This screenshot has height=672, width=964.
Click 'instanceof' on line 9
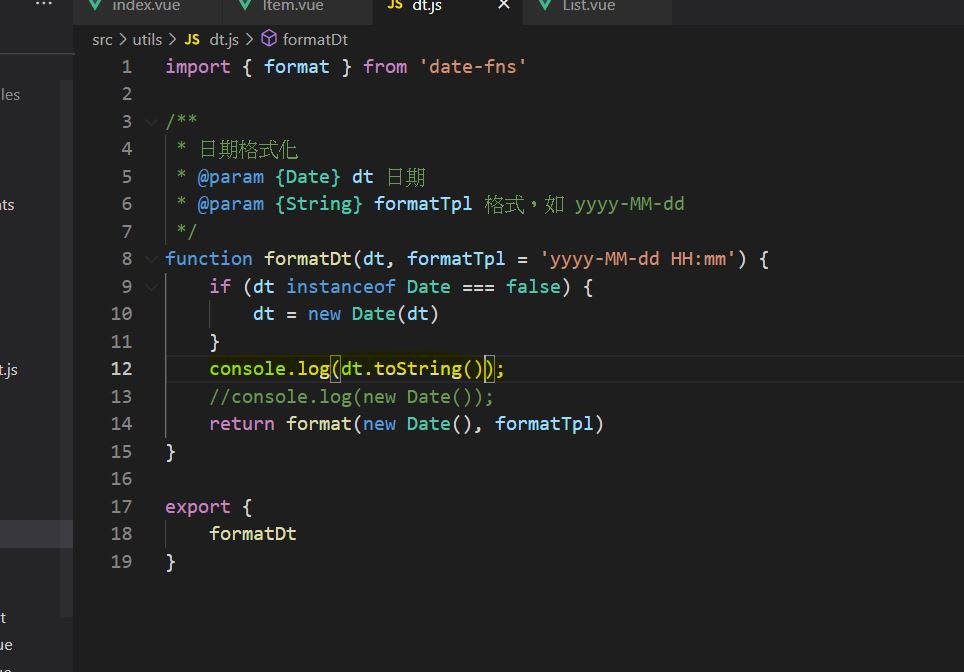click(341, 287)
